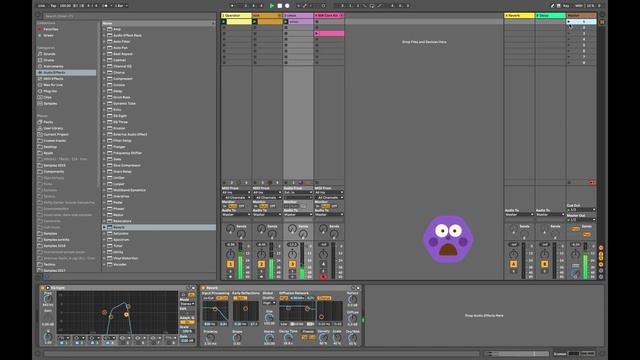This screenshot has width=640, height=360.
Task: Toggle Reverb Chorus button
Action: pyautogui.click(x=324, y=298)
